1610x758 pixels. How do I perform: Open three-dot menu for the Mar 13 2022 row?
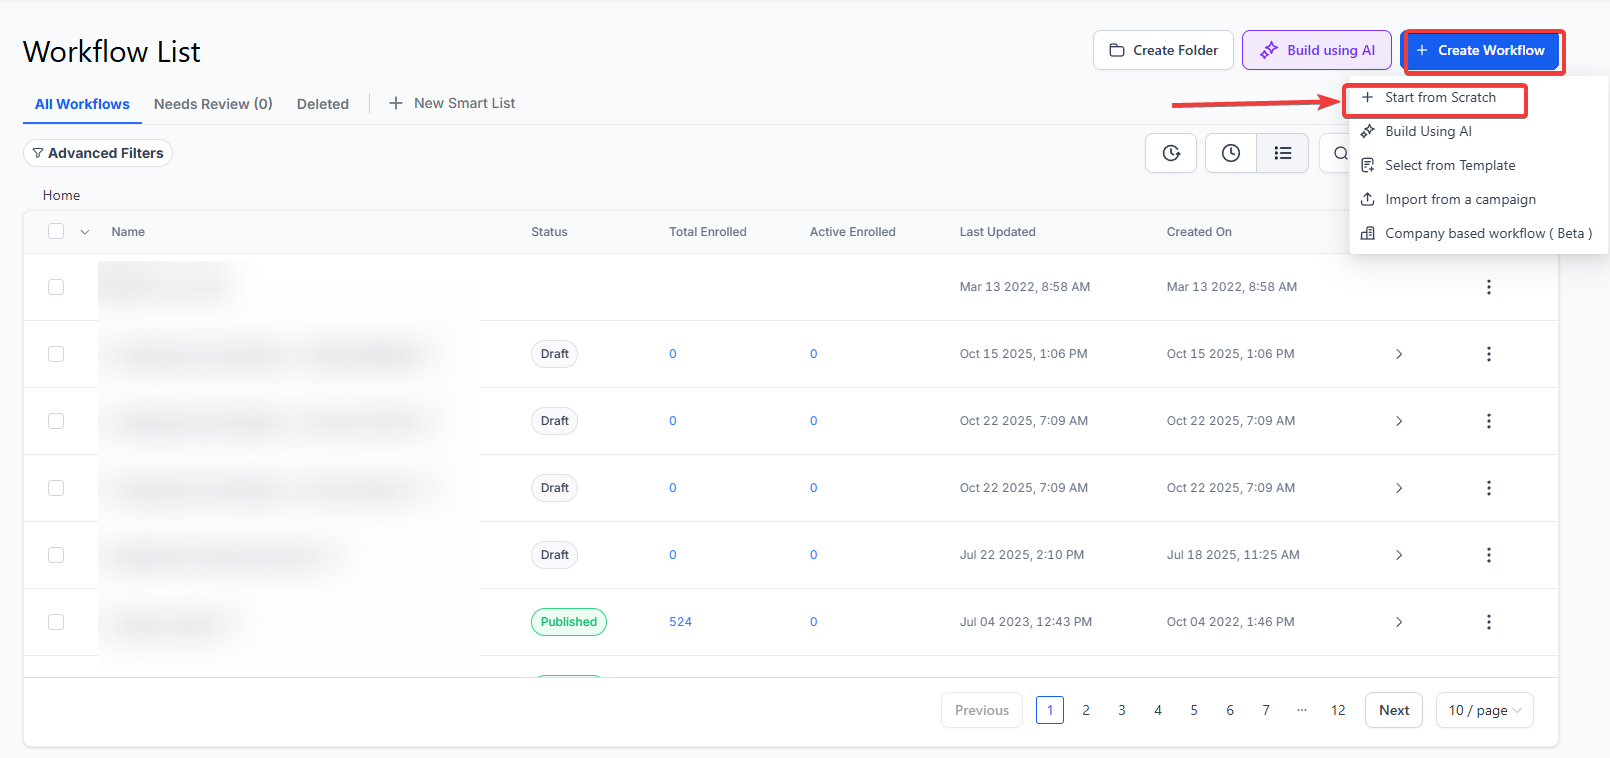tap(1488, 287)
